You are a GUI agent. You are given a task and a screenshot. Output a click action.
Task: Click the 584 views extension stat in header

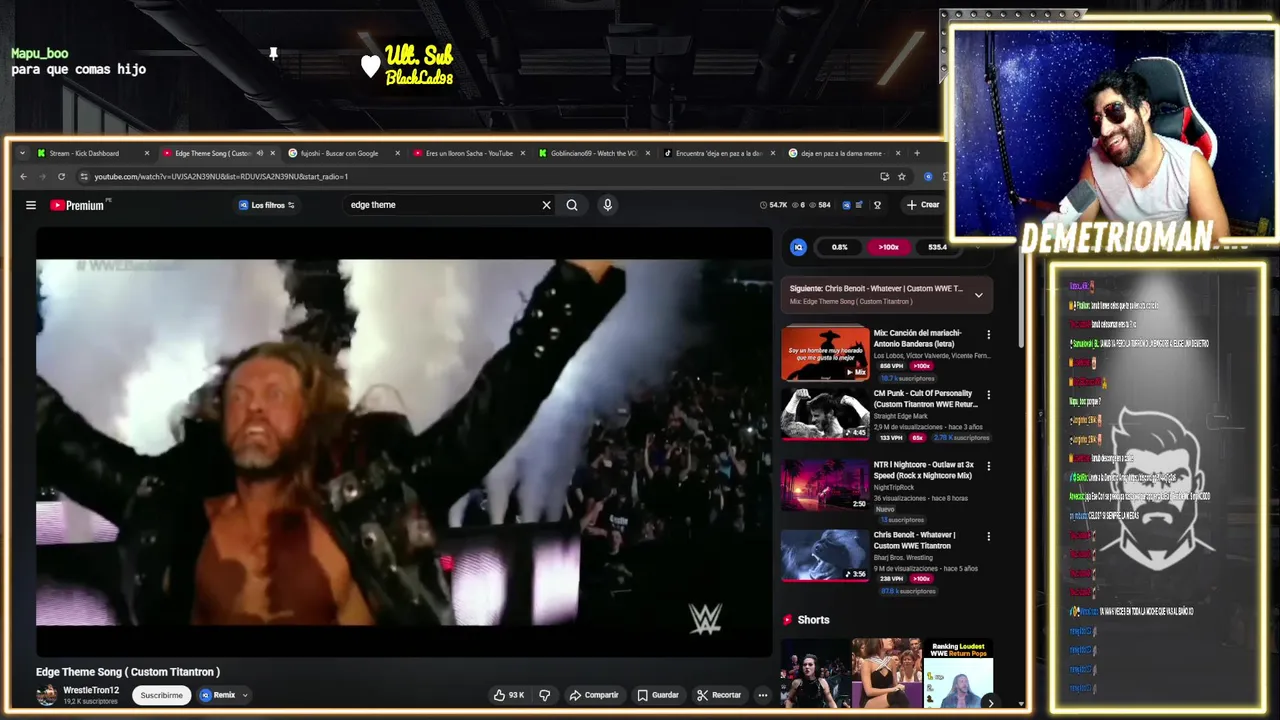820,205
